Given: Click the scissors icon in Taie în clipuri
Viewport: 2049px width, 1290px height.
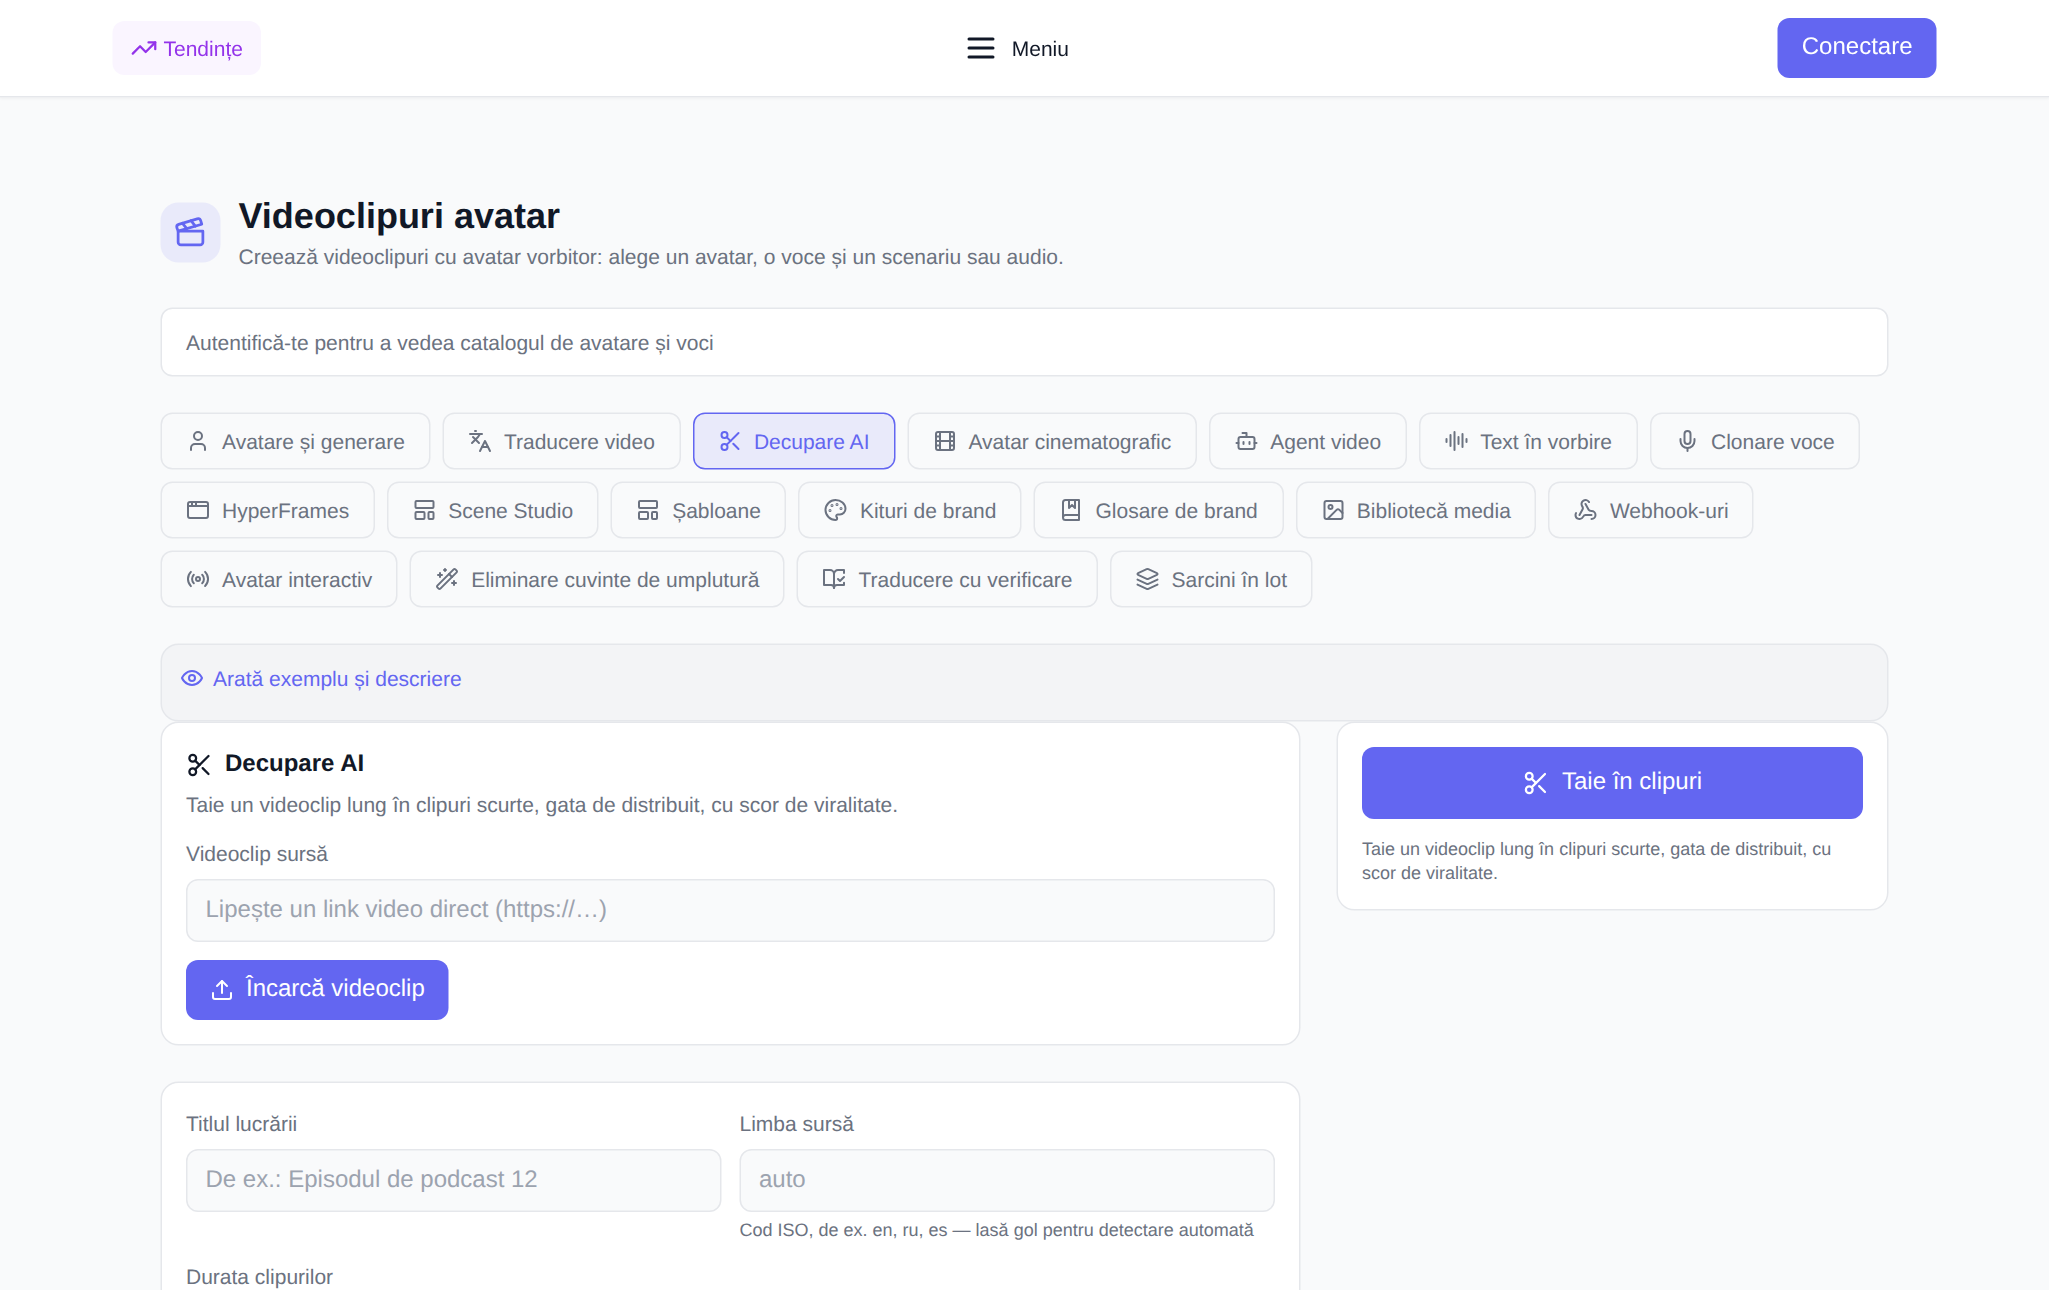Looking at the screenshot, I should coord(1535,783).
